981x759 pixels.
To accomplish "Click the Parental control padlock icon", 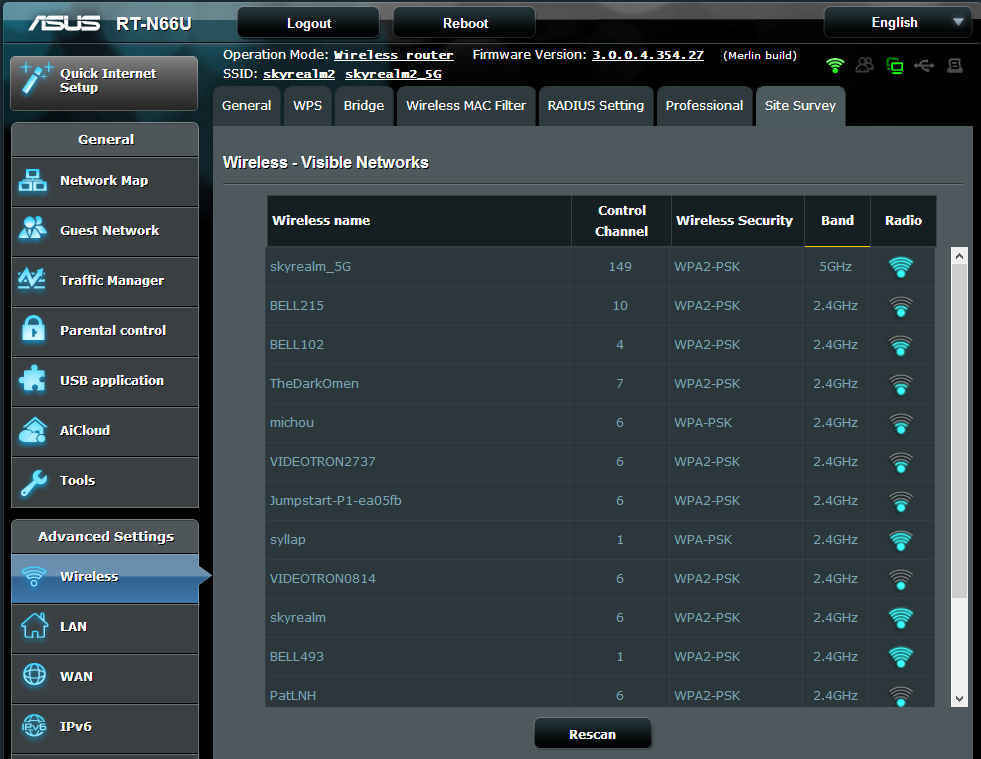I will pyautogui.click(x=33, y=329).
